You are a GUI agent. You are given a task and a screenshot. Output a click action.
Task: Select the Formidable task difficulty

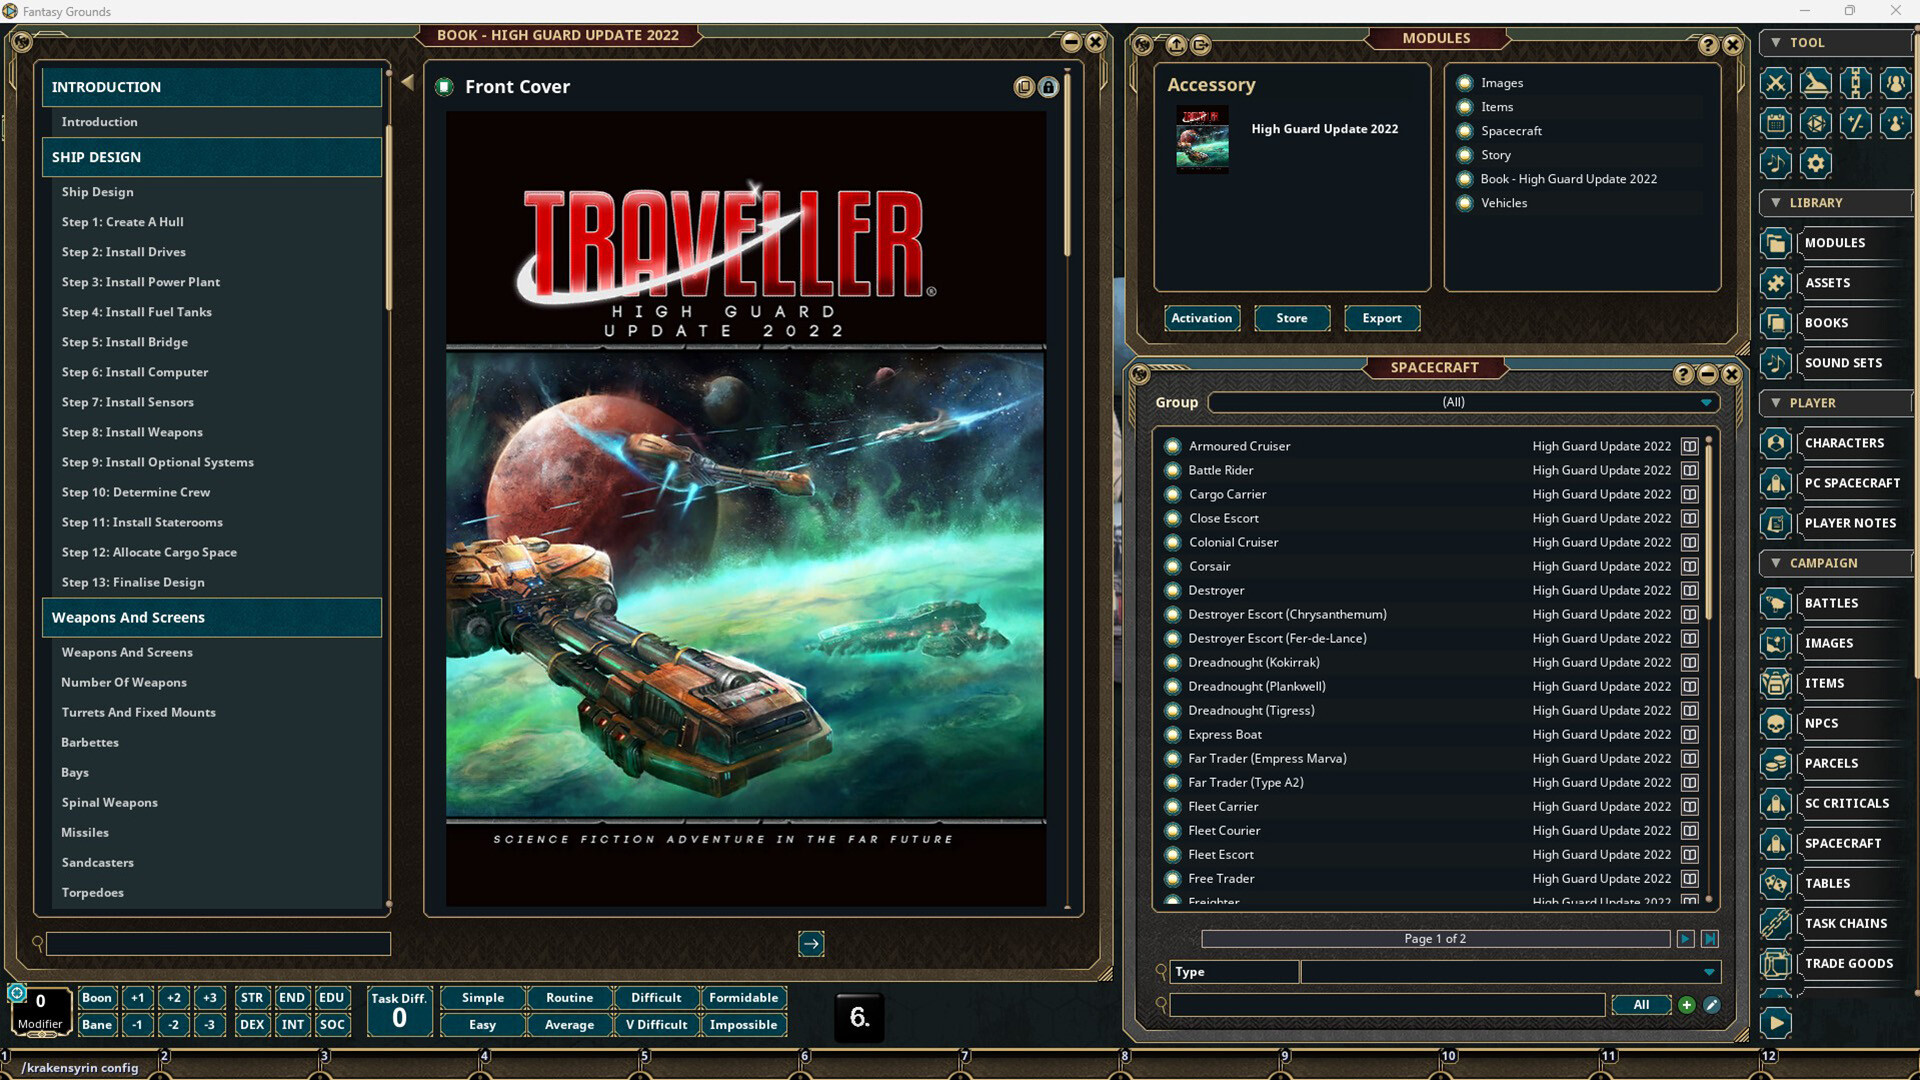point(744,998)
